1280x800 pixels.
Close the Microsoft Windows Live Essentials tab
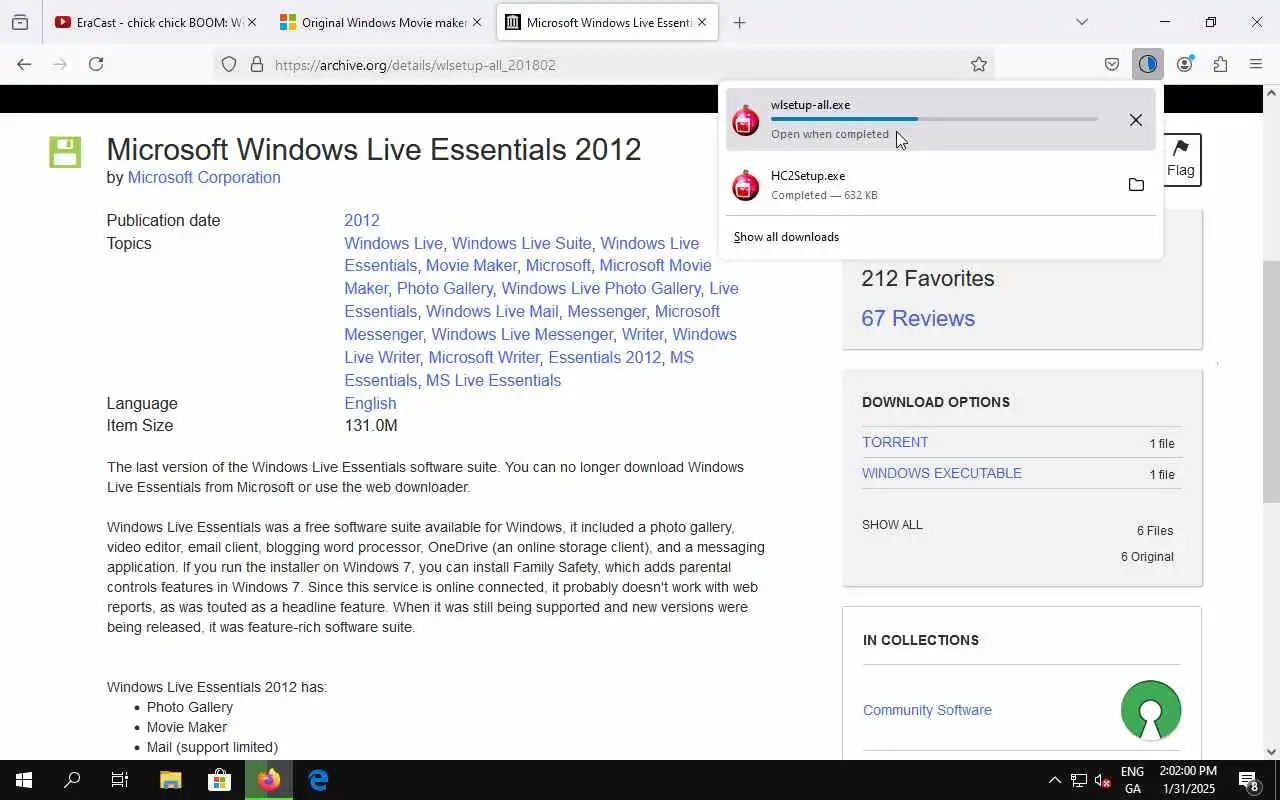point(702,22)
